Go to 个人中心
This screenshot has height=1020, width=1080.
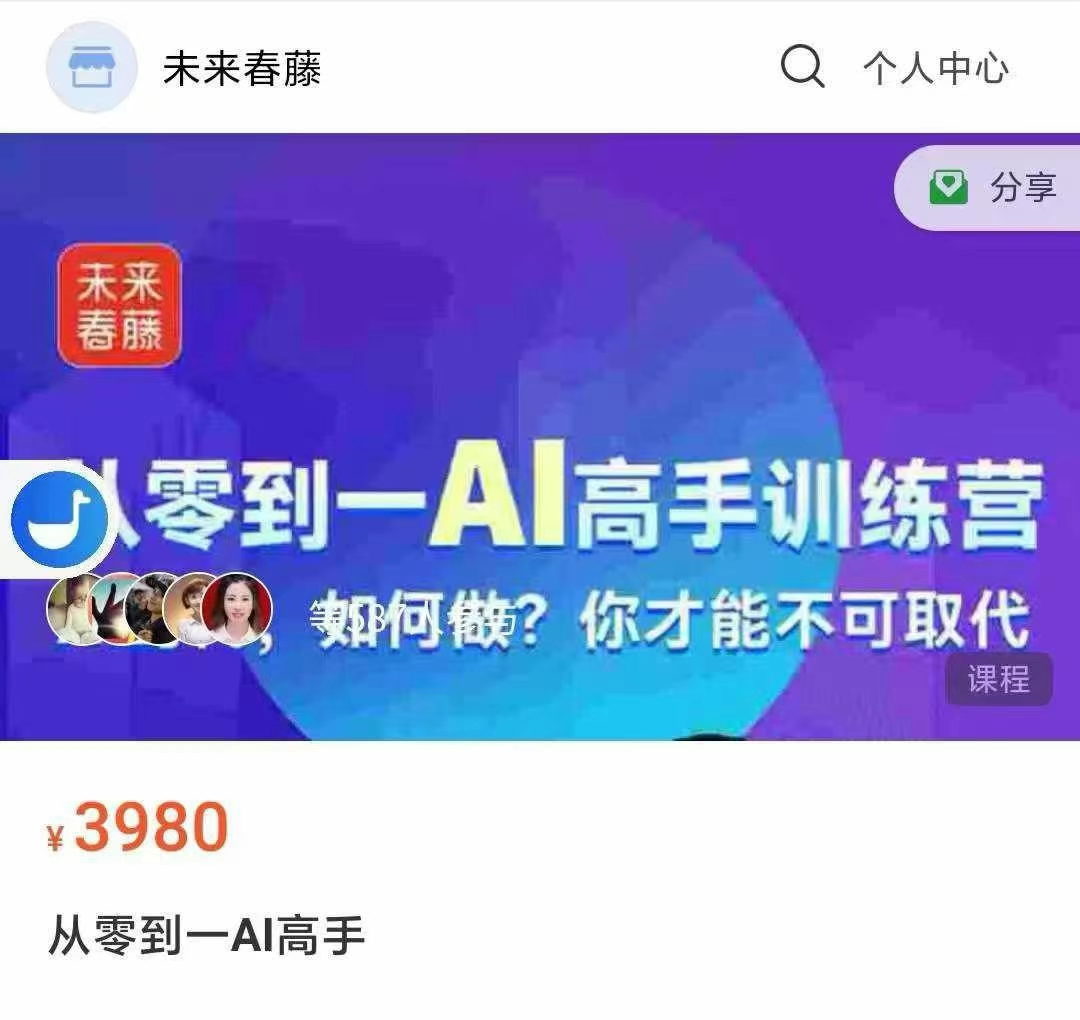(936, 68)
